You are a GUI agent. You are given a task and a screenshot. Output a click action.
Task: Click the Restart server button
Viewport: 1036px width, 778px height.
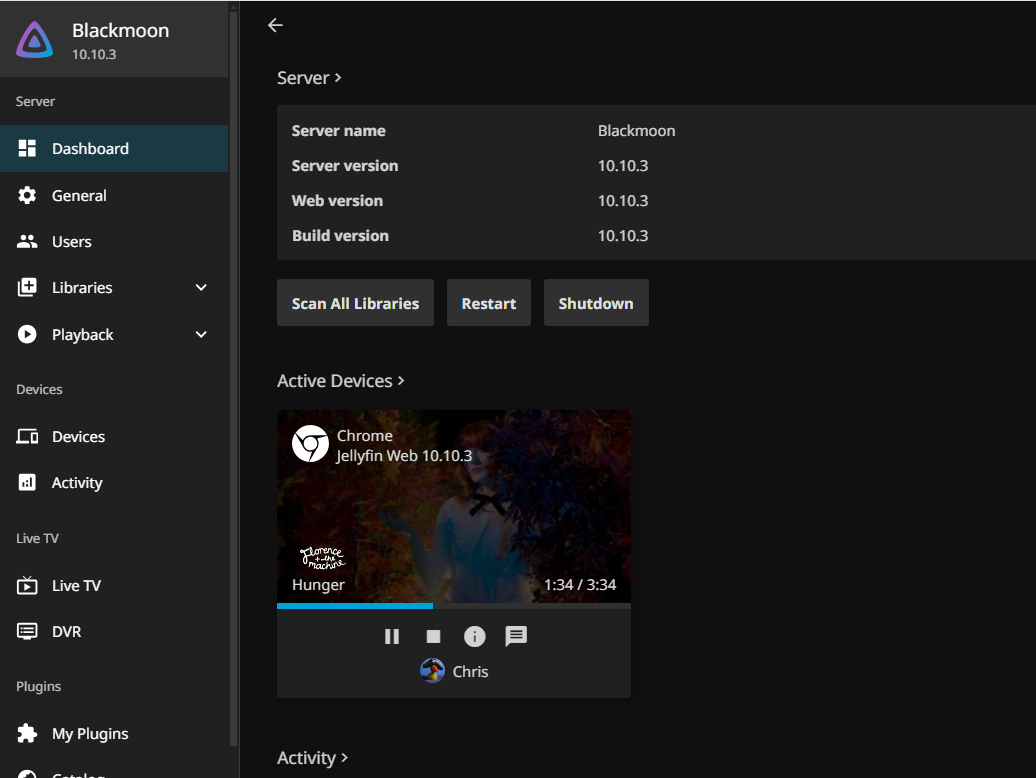click(488, 303)
